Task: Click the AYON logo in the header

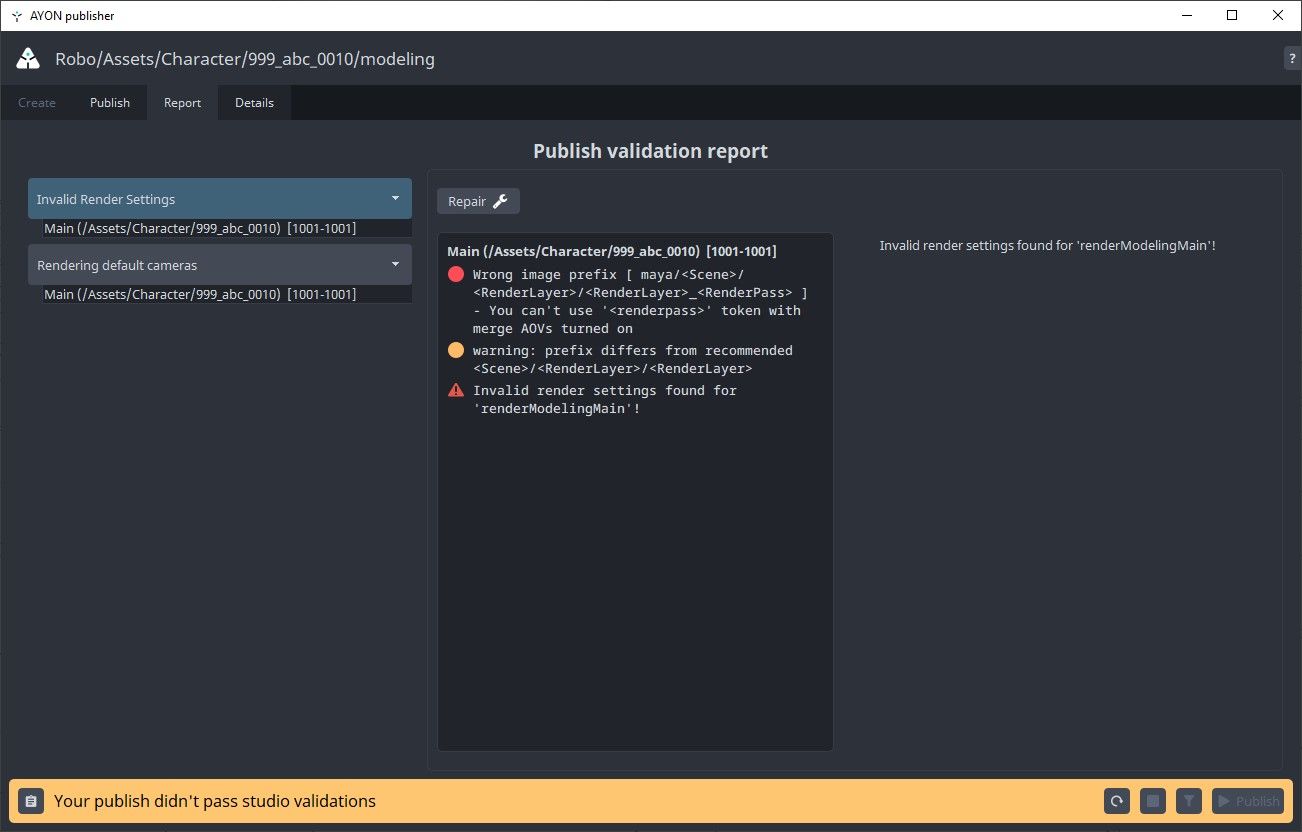Action: [27, 57]
